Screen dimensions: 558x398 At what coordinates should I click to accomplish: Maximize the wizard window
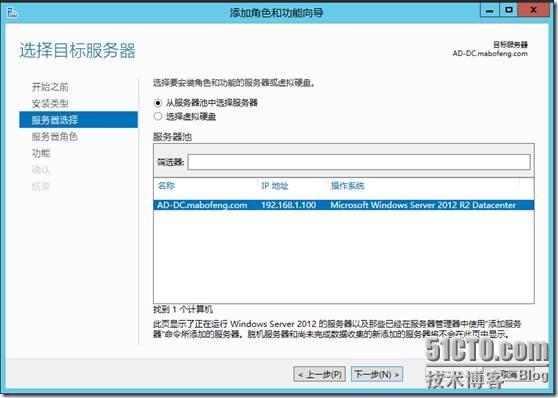click(x=509, y=10)
